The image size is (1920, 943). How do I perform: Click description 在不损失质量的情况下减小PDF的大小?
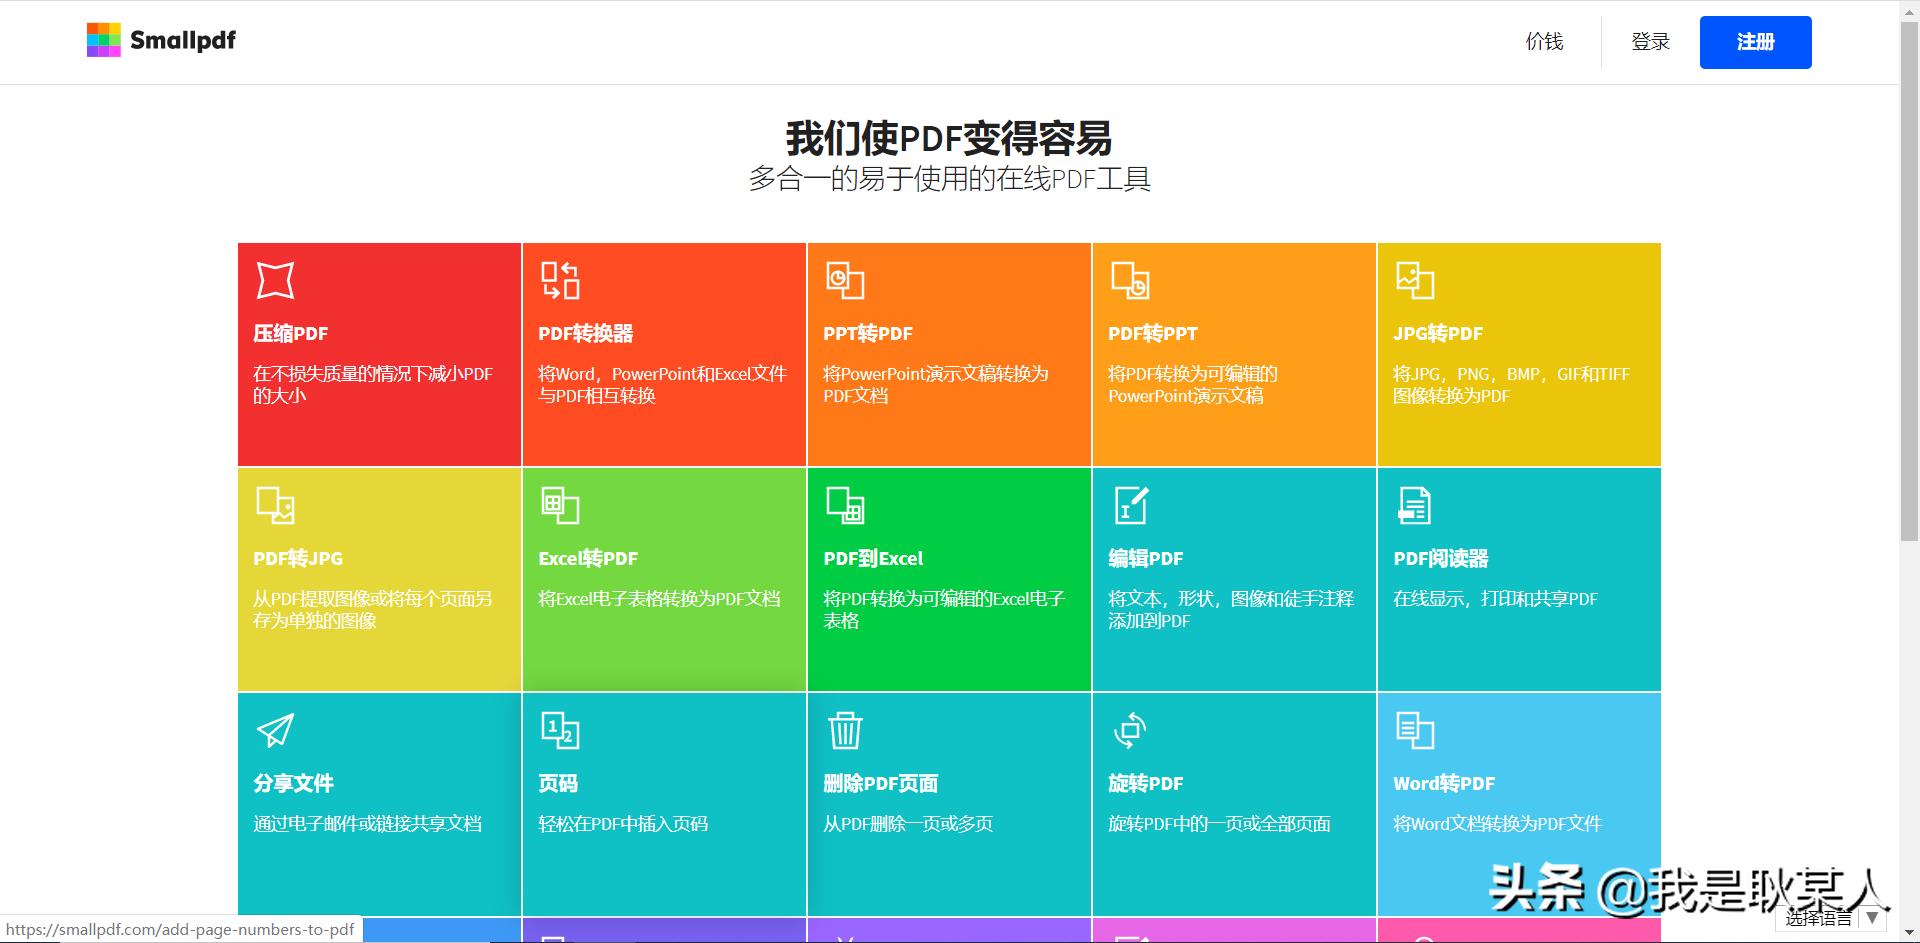373,385
